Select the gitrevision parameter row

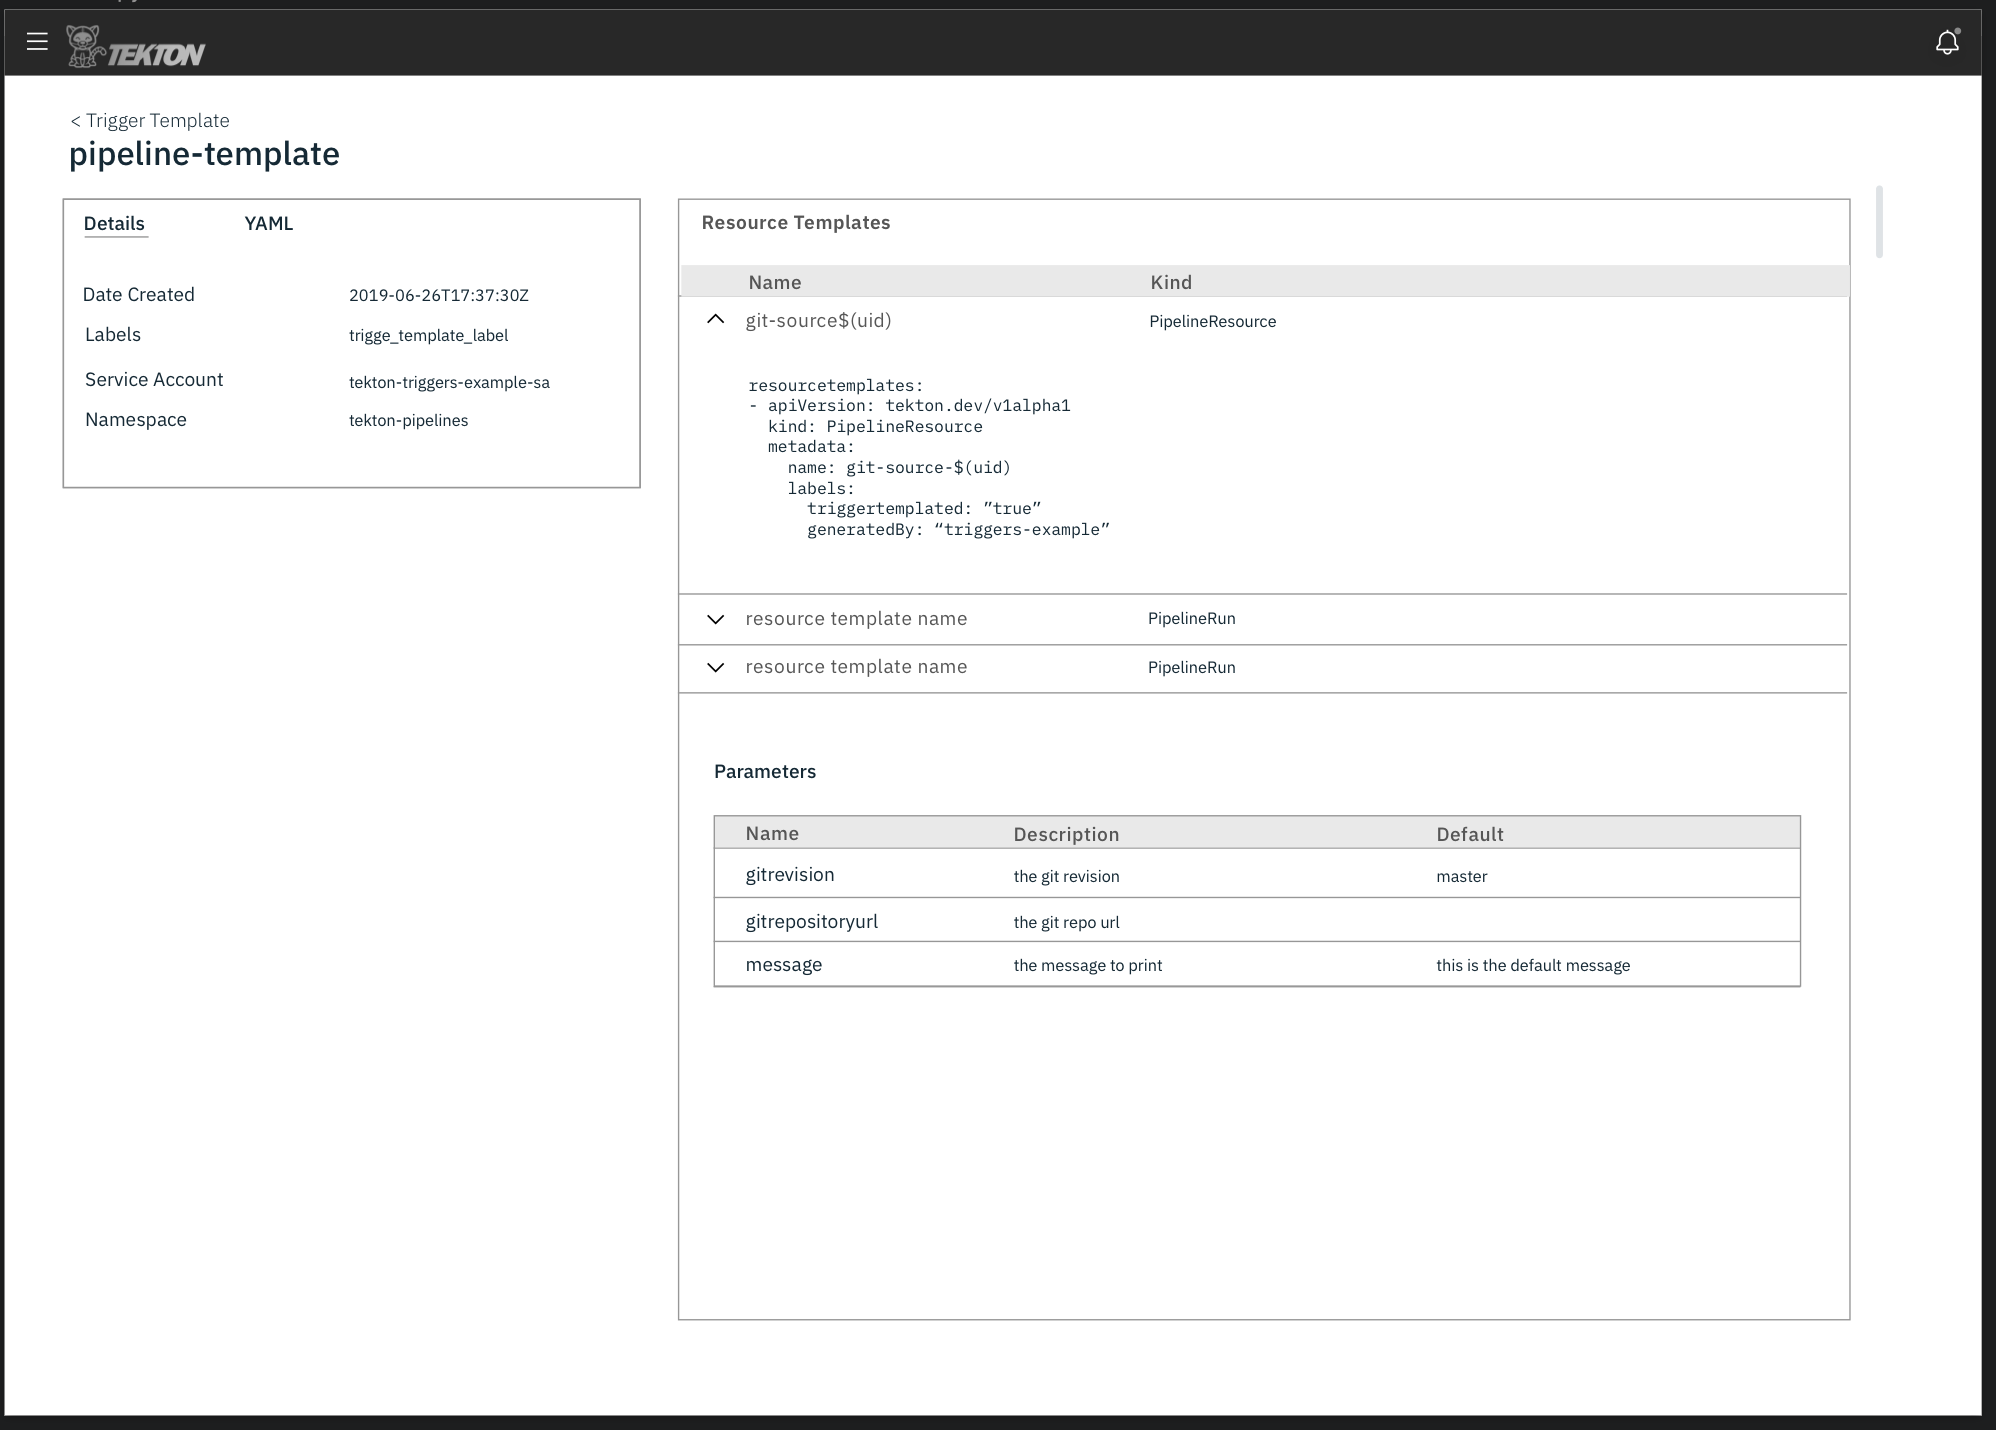[x=789, y=873]
